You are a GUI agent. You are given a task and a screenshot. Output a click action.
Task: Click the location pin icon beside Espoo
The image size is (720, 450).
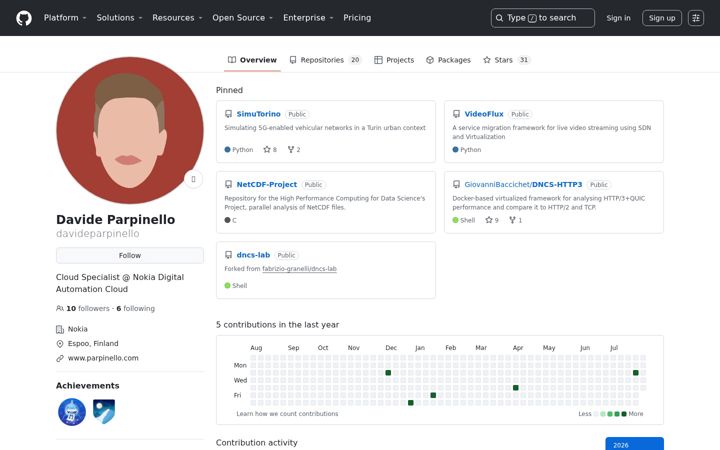[60, 344]
